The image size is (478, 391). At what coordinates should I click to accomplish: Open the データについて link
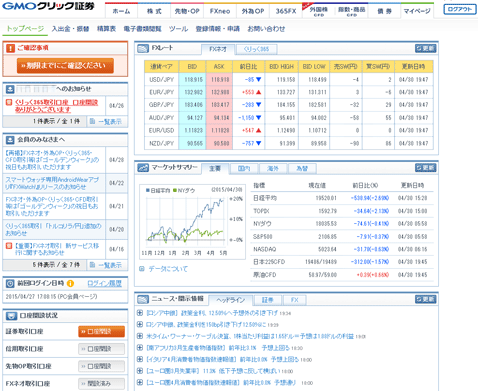(168, 269)
